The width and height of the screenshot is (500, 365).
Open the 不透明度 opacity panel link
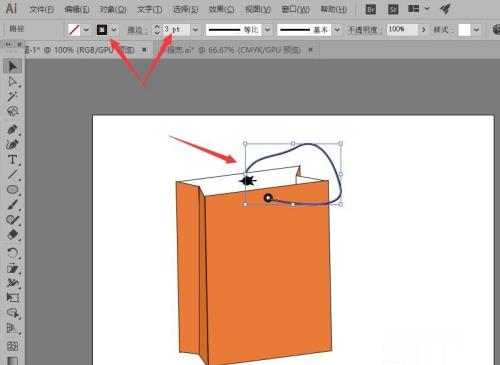tap(364, 30)
